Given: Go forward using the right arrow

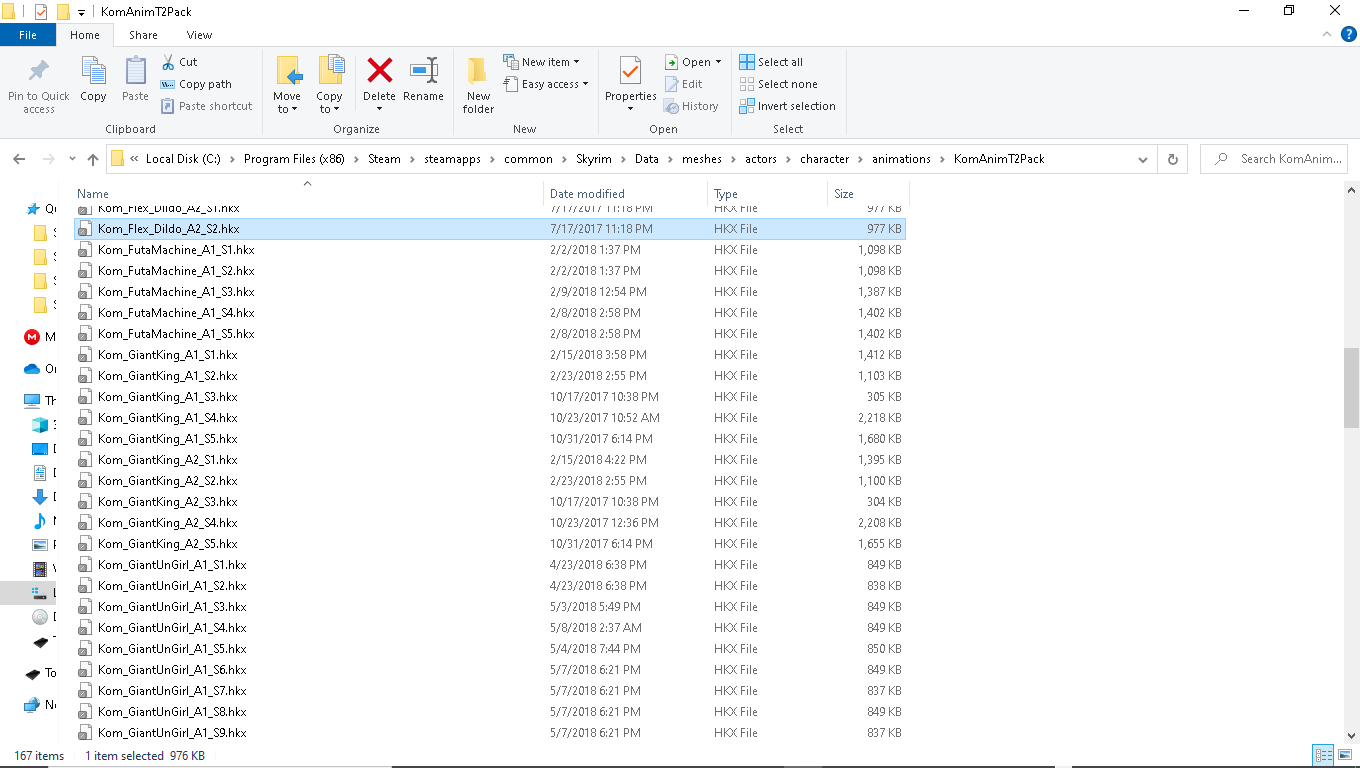Looking at the screenshot, I should (x=48, y=159).
